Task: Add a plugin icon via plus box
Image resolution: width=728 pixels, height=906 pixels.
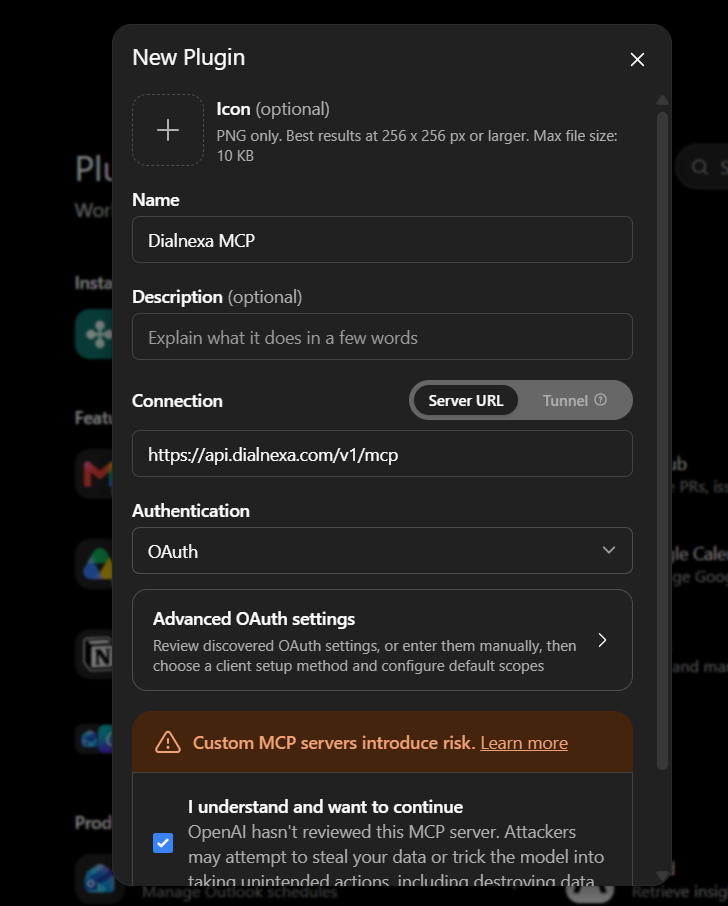Action: click(x=168, y=130)
